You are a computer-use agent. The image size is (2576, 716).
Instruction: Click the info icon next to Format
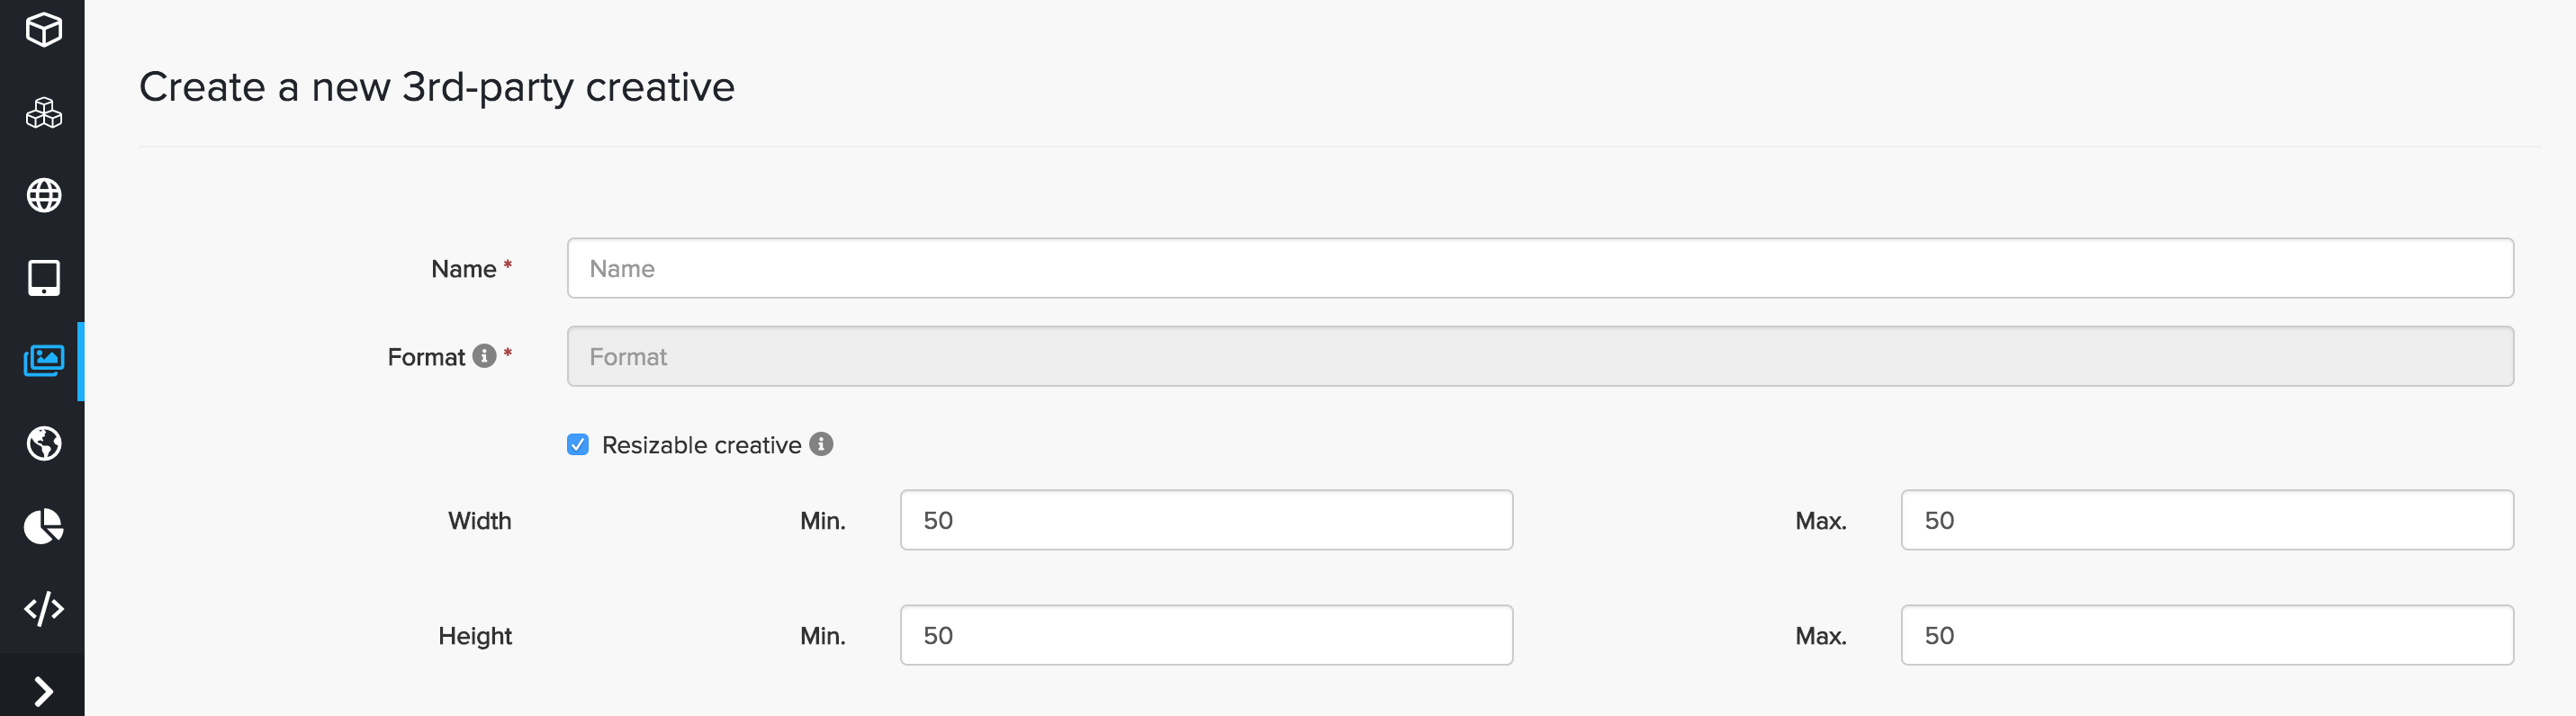tap(484, 356)
